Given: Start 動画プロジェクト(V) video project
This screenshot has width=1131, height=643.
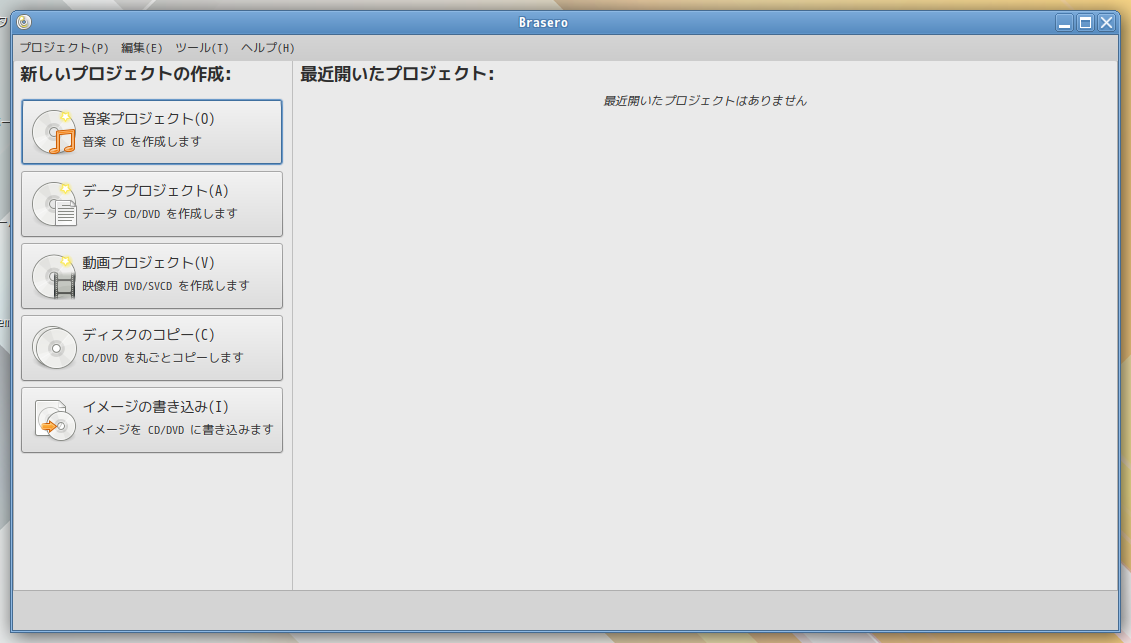Looking at the screenshot, I should coord(151,276).
